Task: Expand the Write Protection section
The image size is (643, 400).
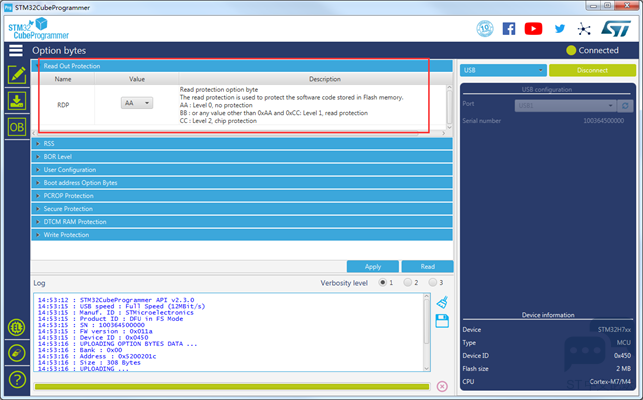Action: [242, 235]
